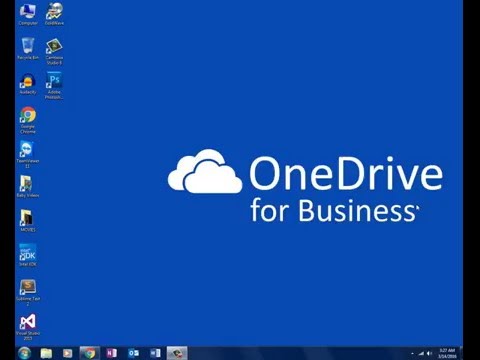The height and width of the screenshot is (360, 480).
Task: Click the Show desktop strip
Action: pos(461,353)
